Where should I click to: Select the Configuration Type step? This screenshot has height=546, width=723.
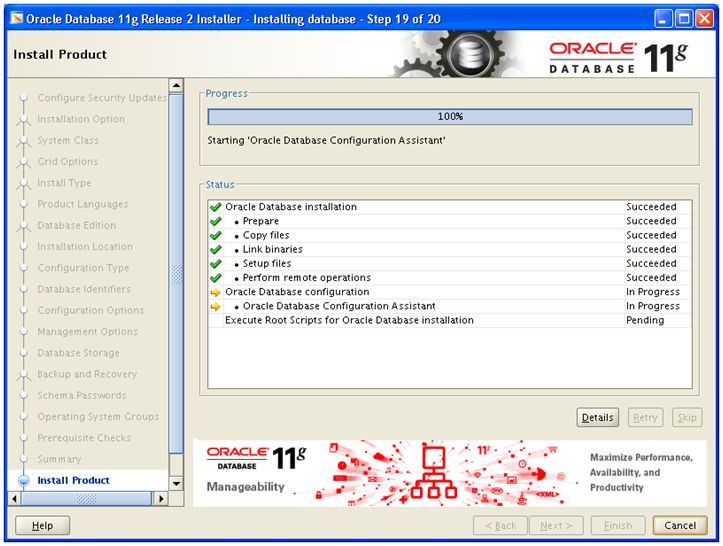[83, 268]
